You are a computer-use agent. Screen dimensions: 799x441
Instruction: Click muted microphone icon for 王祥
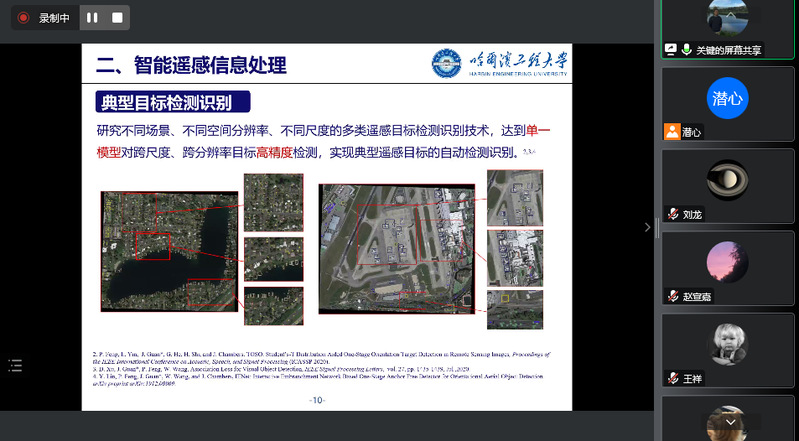[671, 379]
